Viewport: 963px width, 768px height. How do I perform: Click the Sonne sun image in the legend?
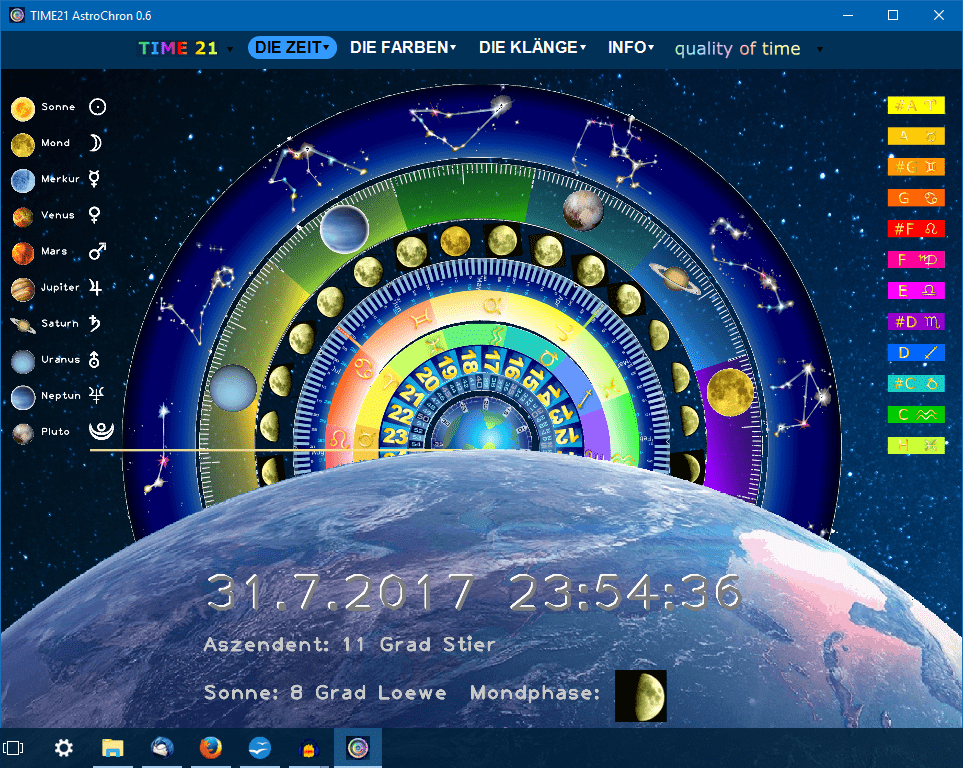[x=23, y=109]
